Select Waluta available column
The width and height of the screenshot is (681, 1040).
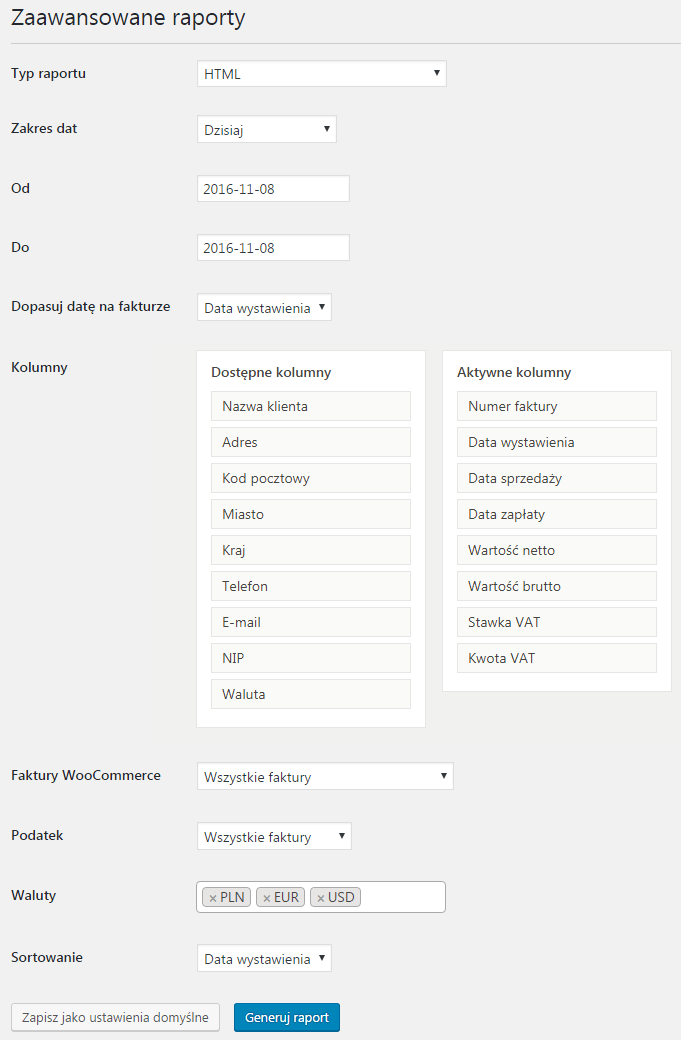coord(311,694)
